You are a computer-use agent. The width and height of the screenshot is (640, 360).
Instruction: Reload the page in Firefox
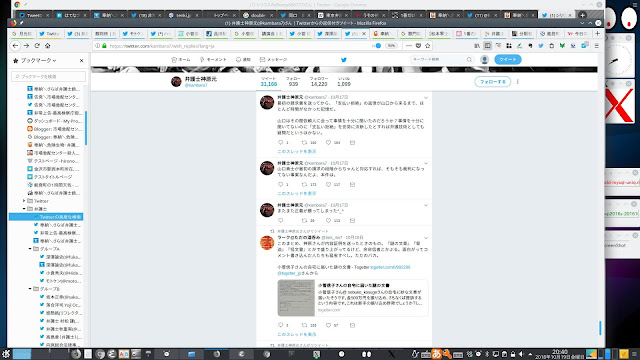[37, 46]
